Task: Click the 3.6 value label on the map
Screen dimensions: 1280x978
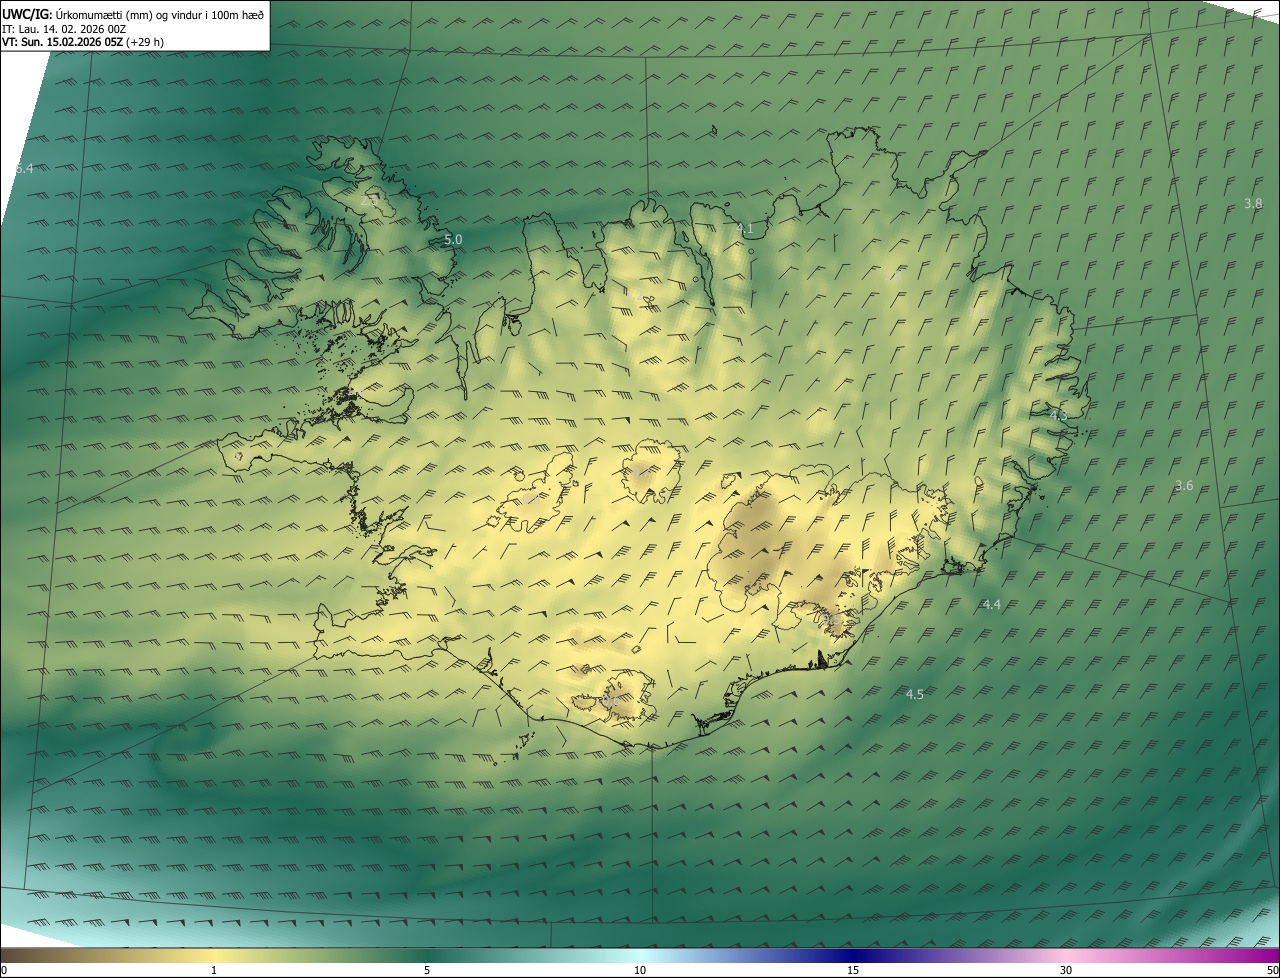Action: 1184,486
